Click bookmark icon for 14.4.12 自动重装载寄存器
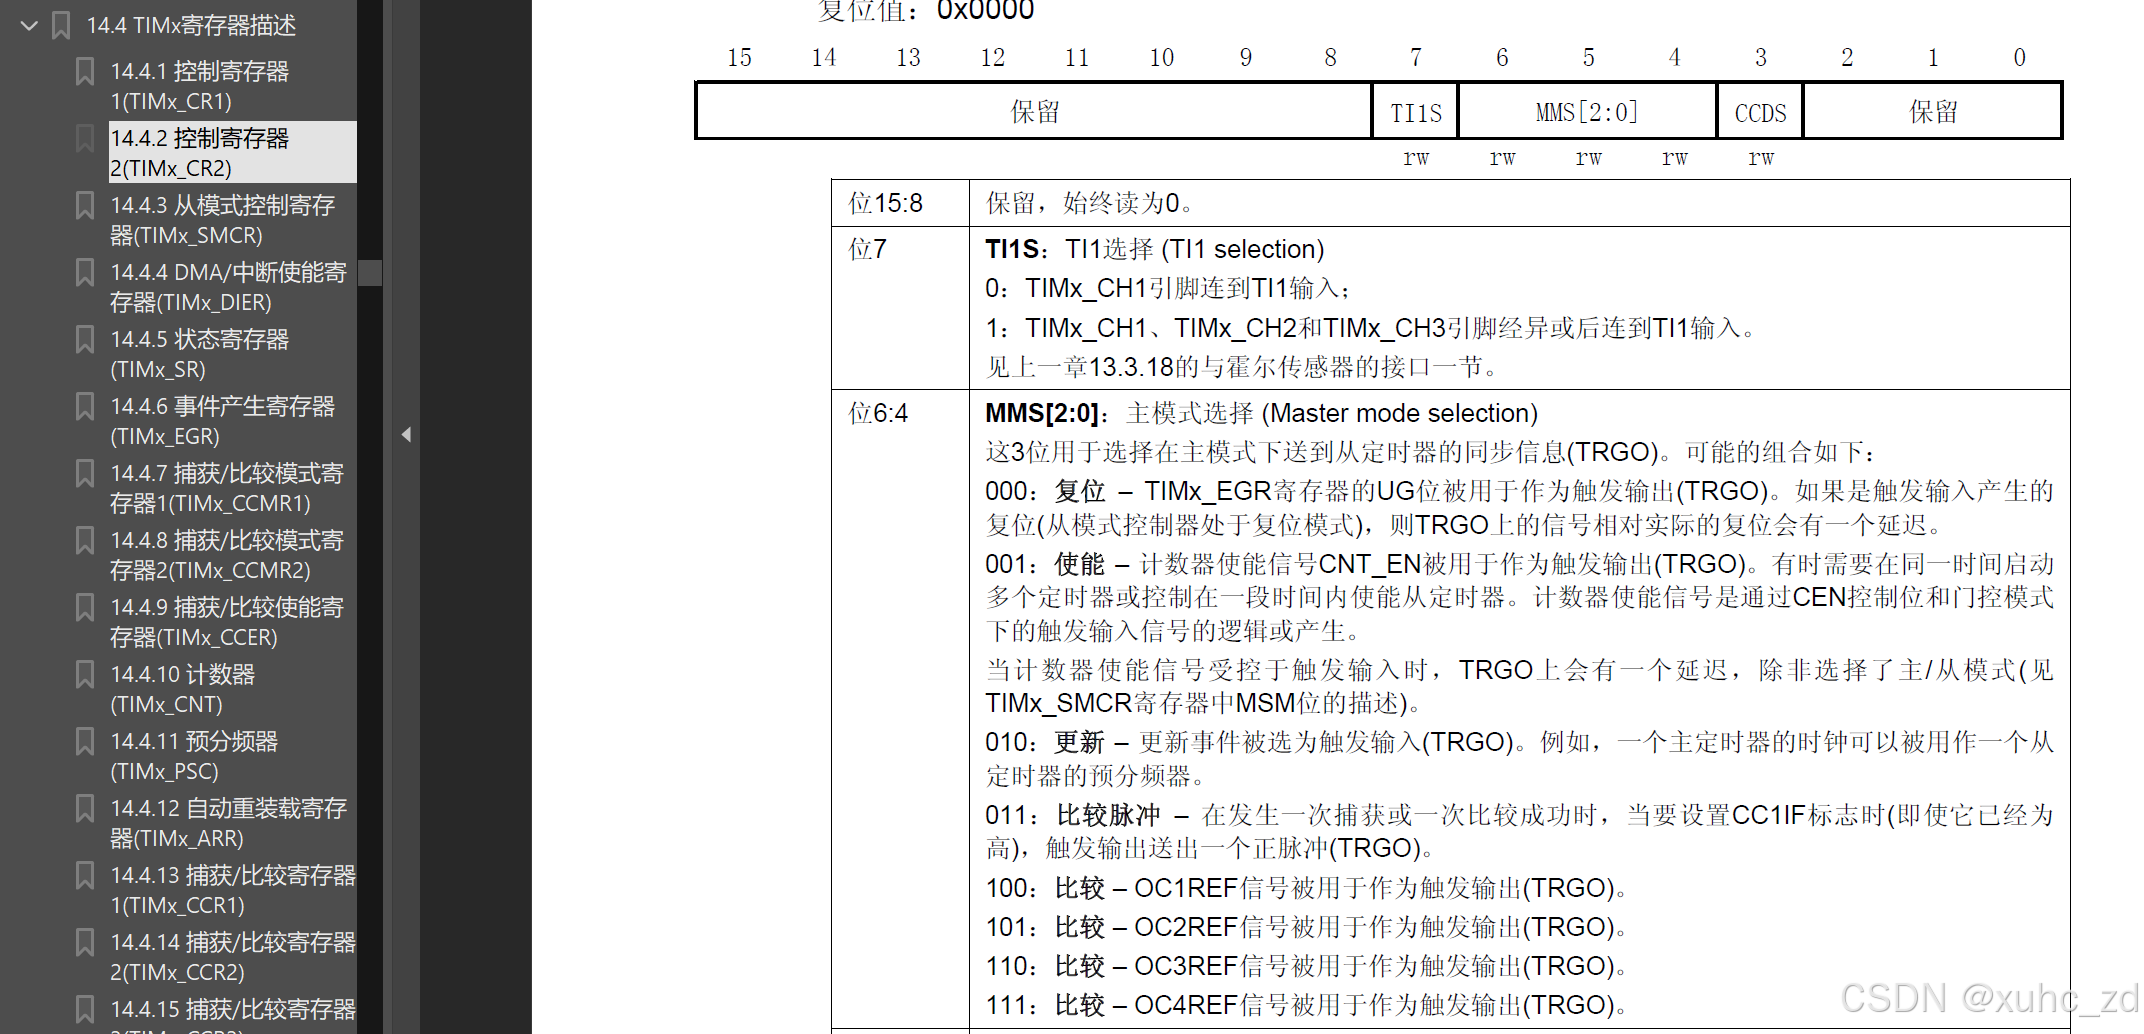 [85, 808]
